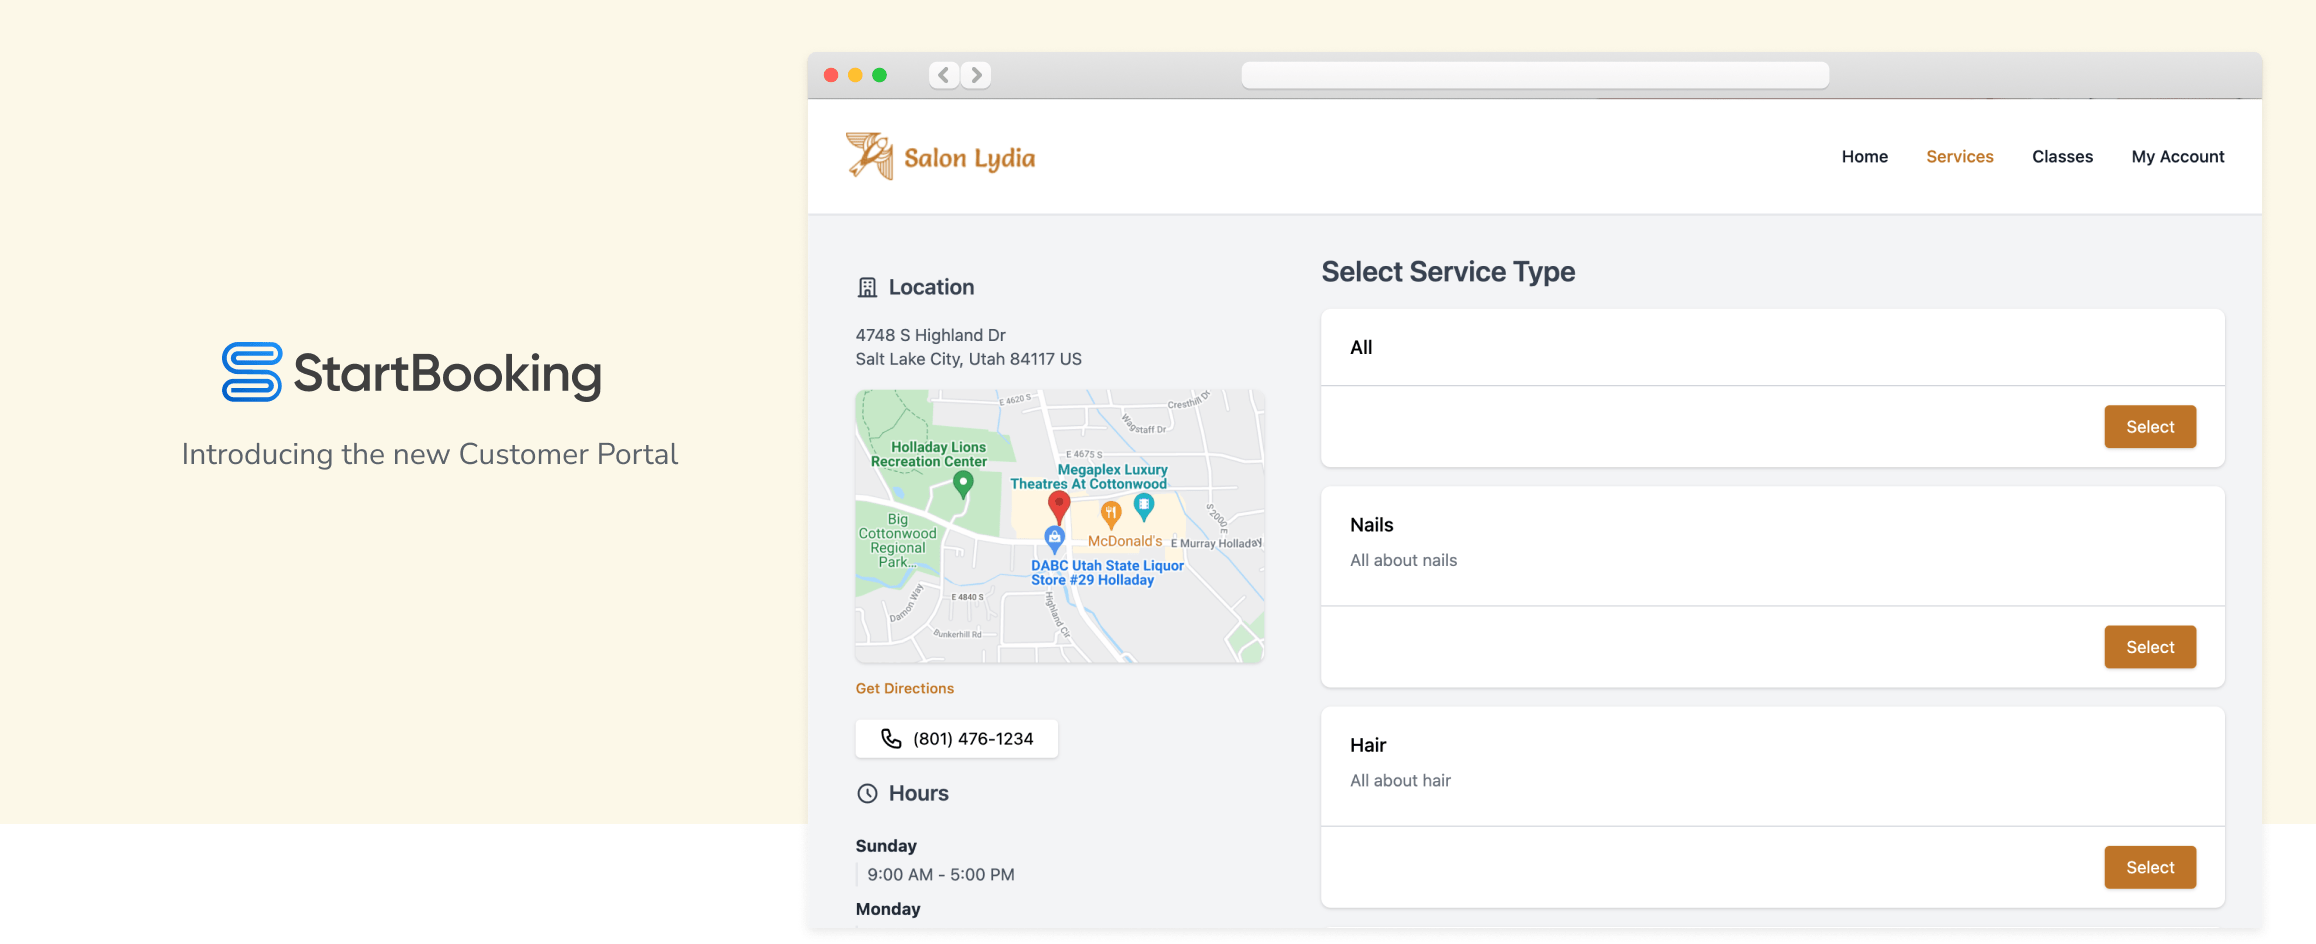
Task: Open the Classes nav item
Action: [2062, 156]
